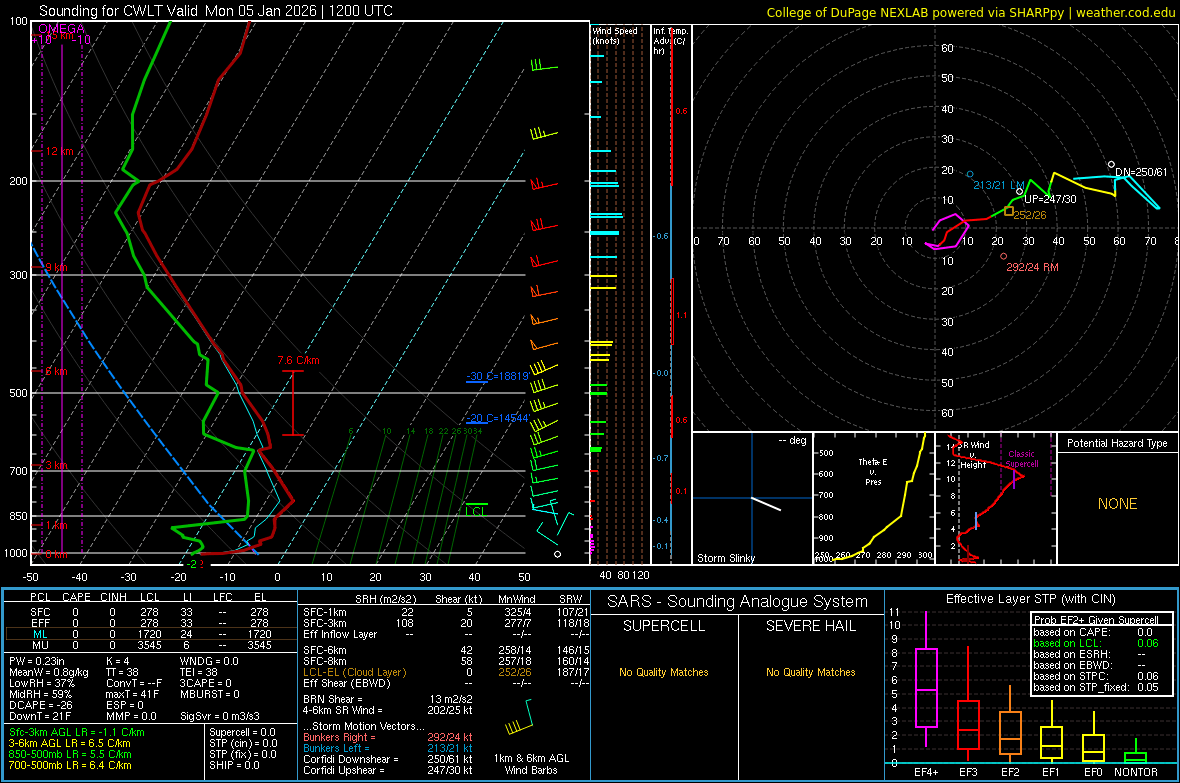Click the MBURST = 0 value

coord(210,694)
